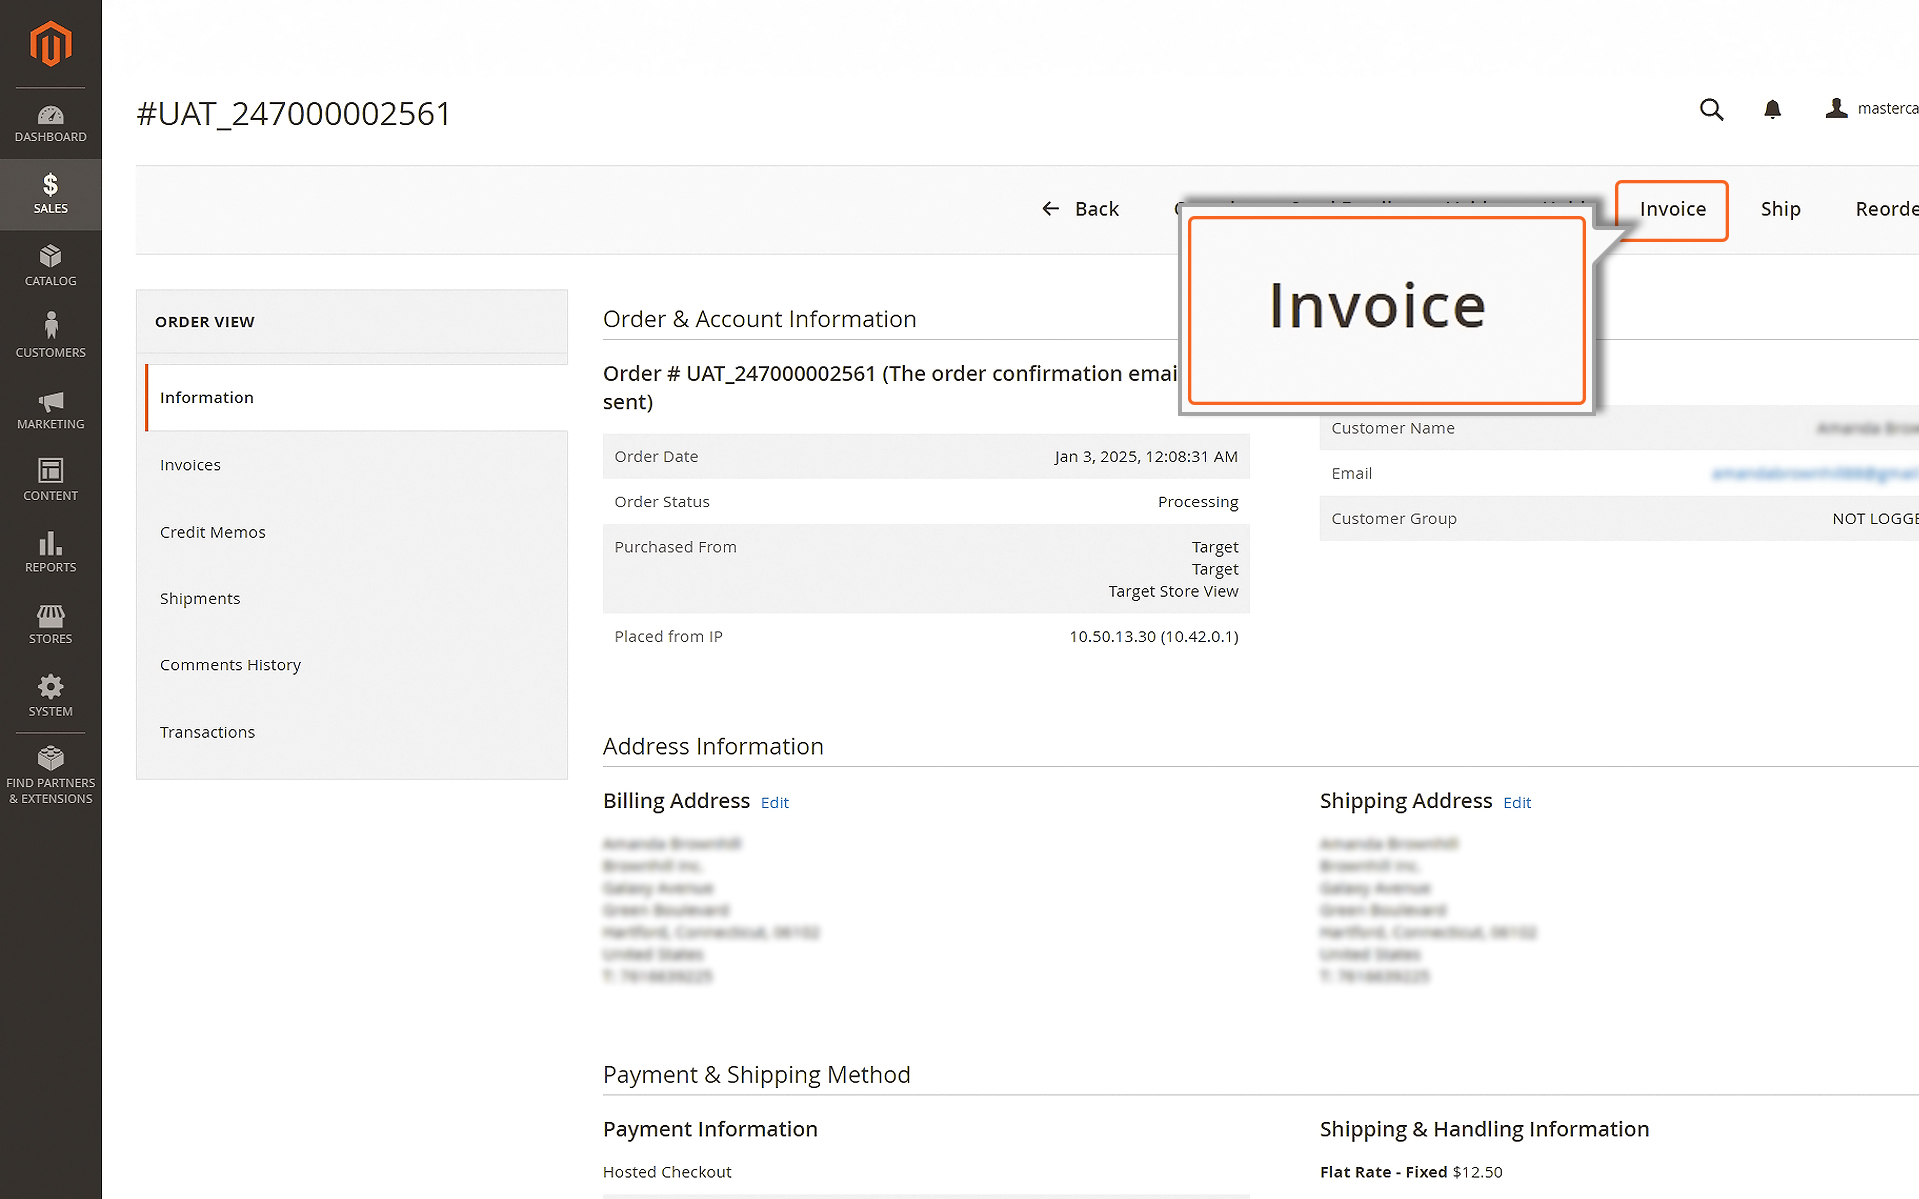Click the Order Date value
1919x1199 pixels.
(1146, 456)
